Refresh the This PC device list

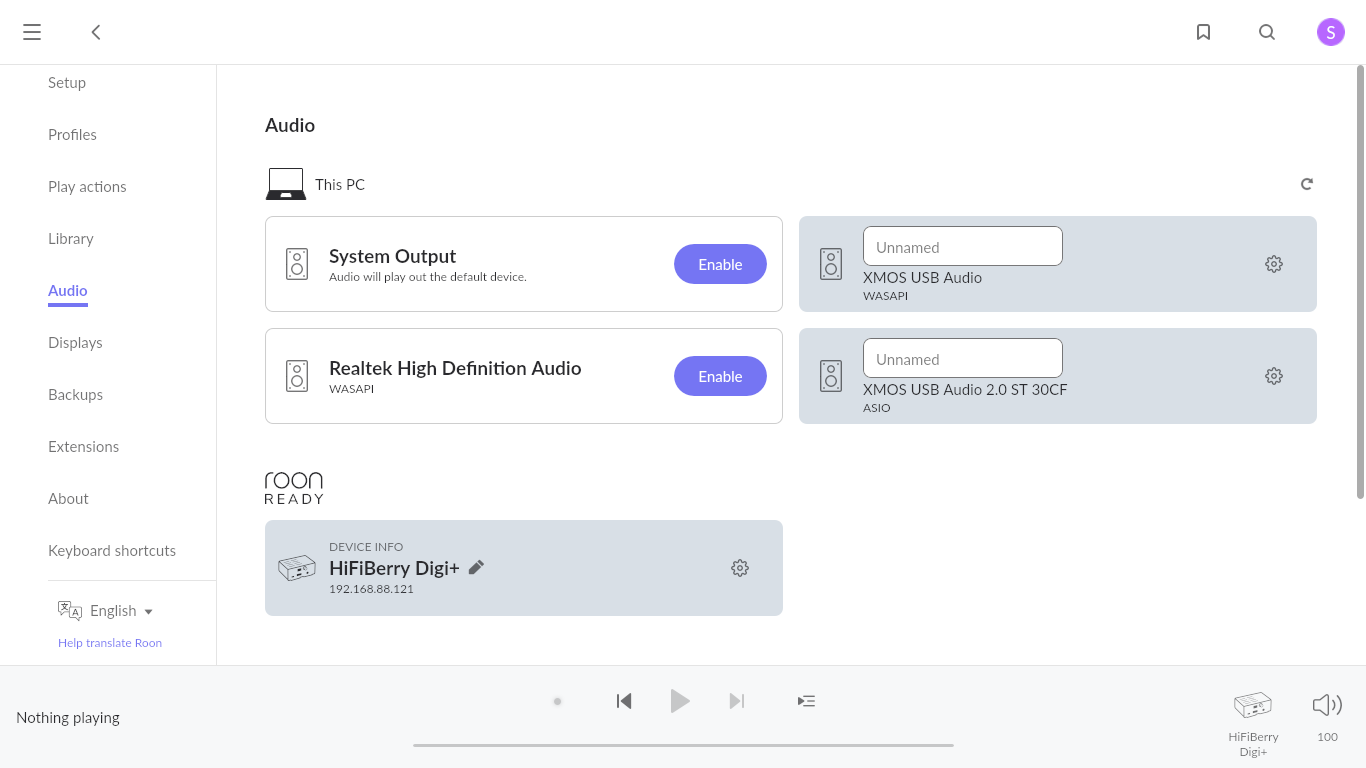(x=1307, y=184)
